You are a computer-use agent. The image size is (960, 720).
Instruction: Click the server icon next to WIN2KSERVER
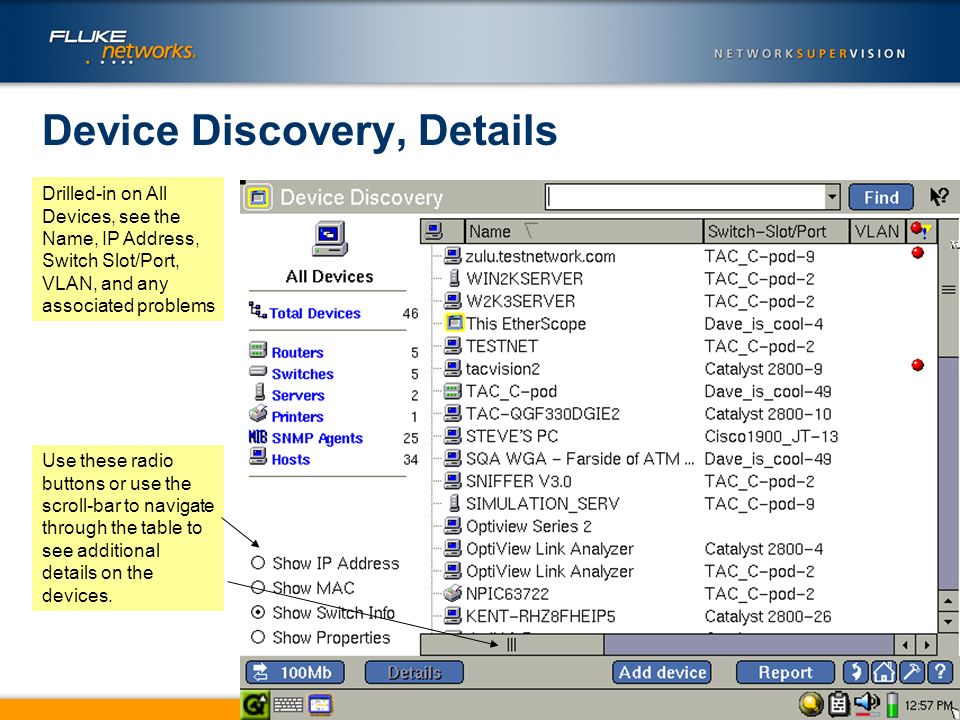[x=454, y=278]
